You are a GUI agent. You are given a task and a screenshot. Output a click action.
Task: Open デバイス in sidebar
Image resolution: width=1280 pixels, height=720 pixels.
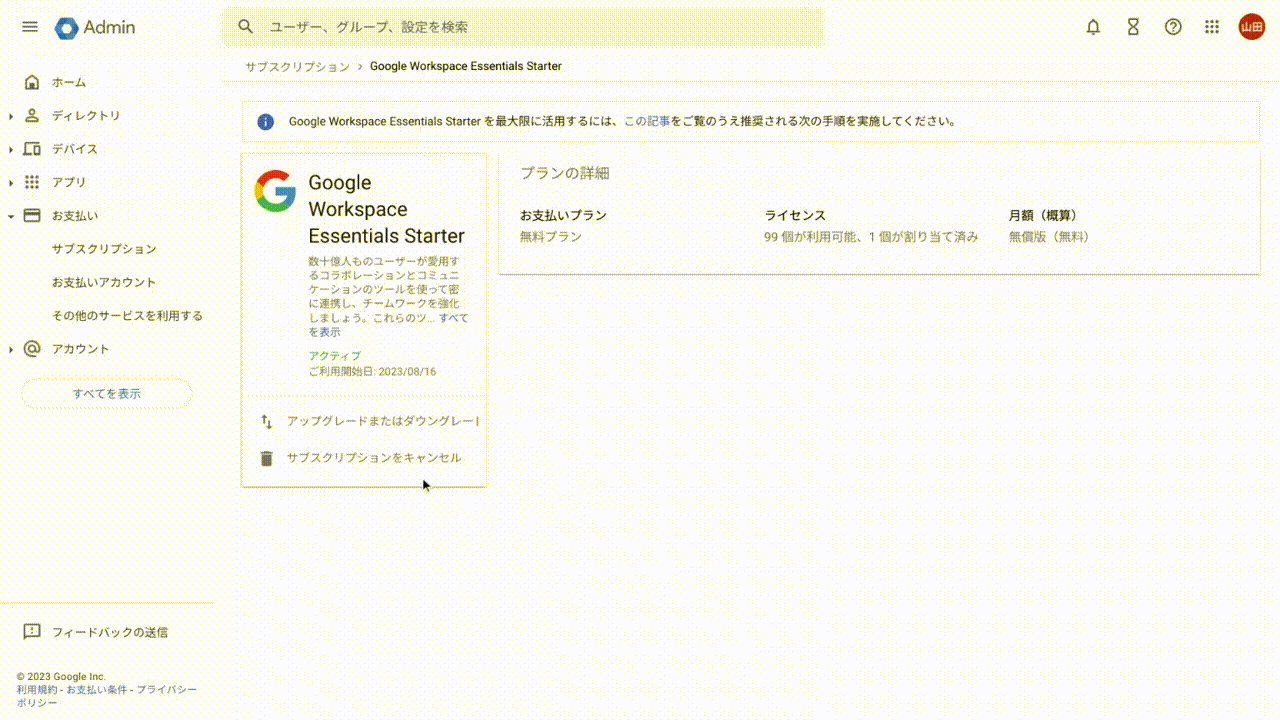(x=75, y=149)
